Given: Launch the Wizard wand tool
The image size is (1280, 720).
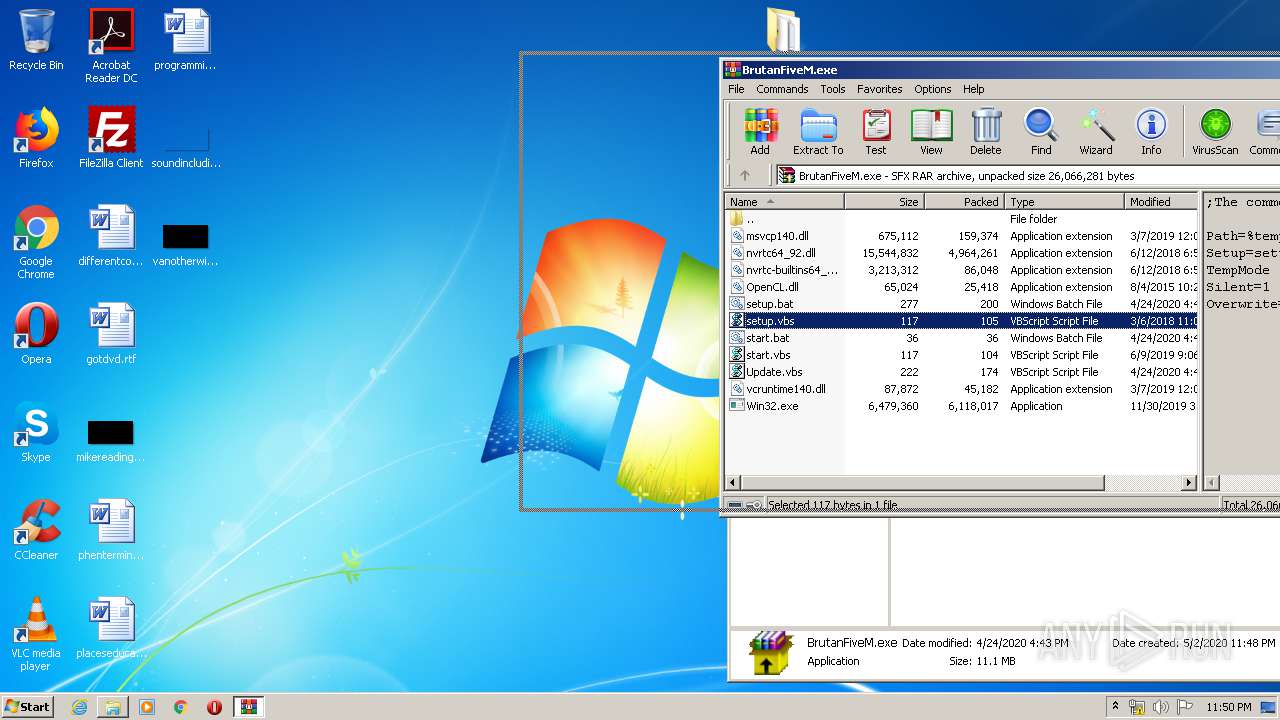Looking at the screenshot, I should (1096, 132).
